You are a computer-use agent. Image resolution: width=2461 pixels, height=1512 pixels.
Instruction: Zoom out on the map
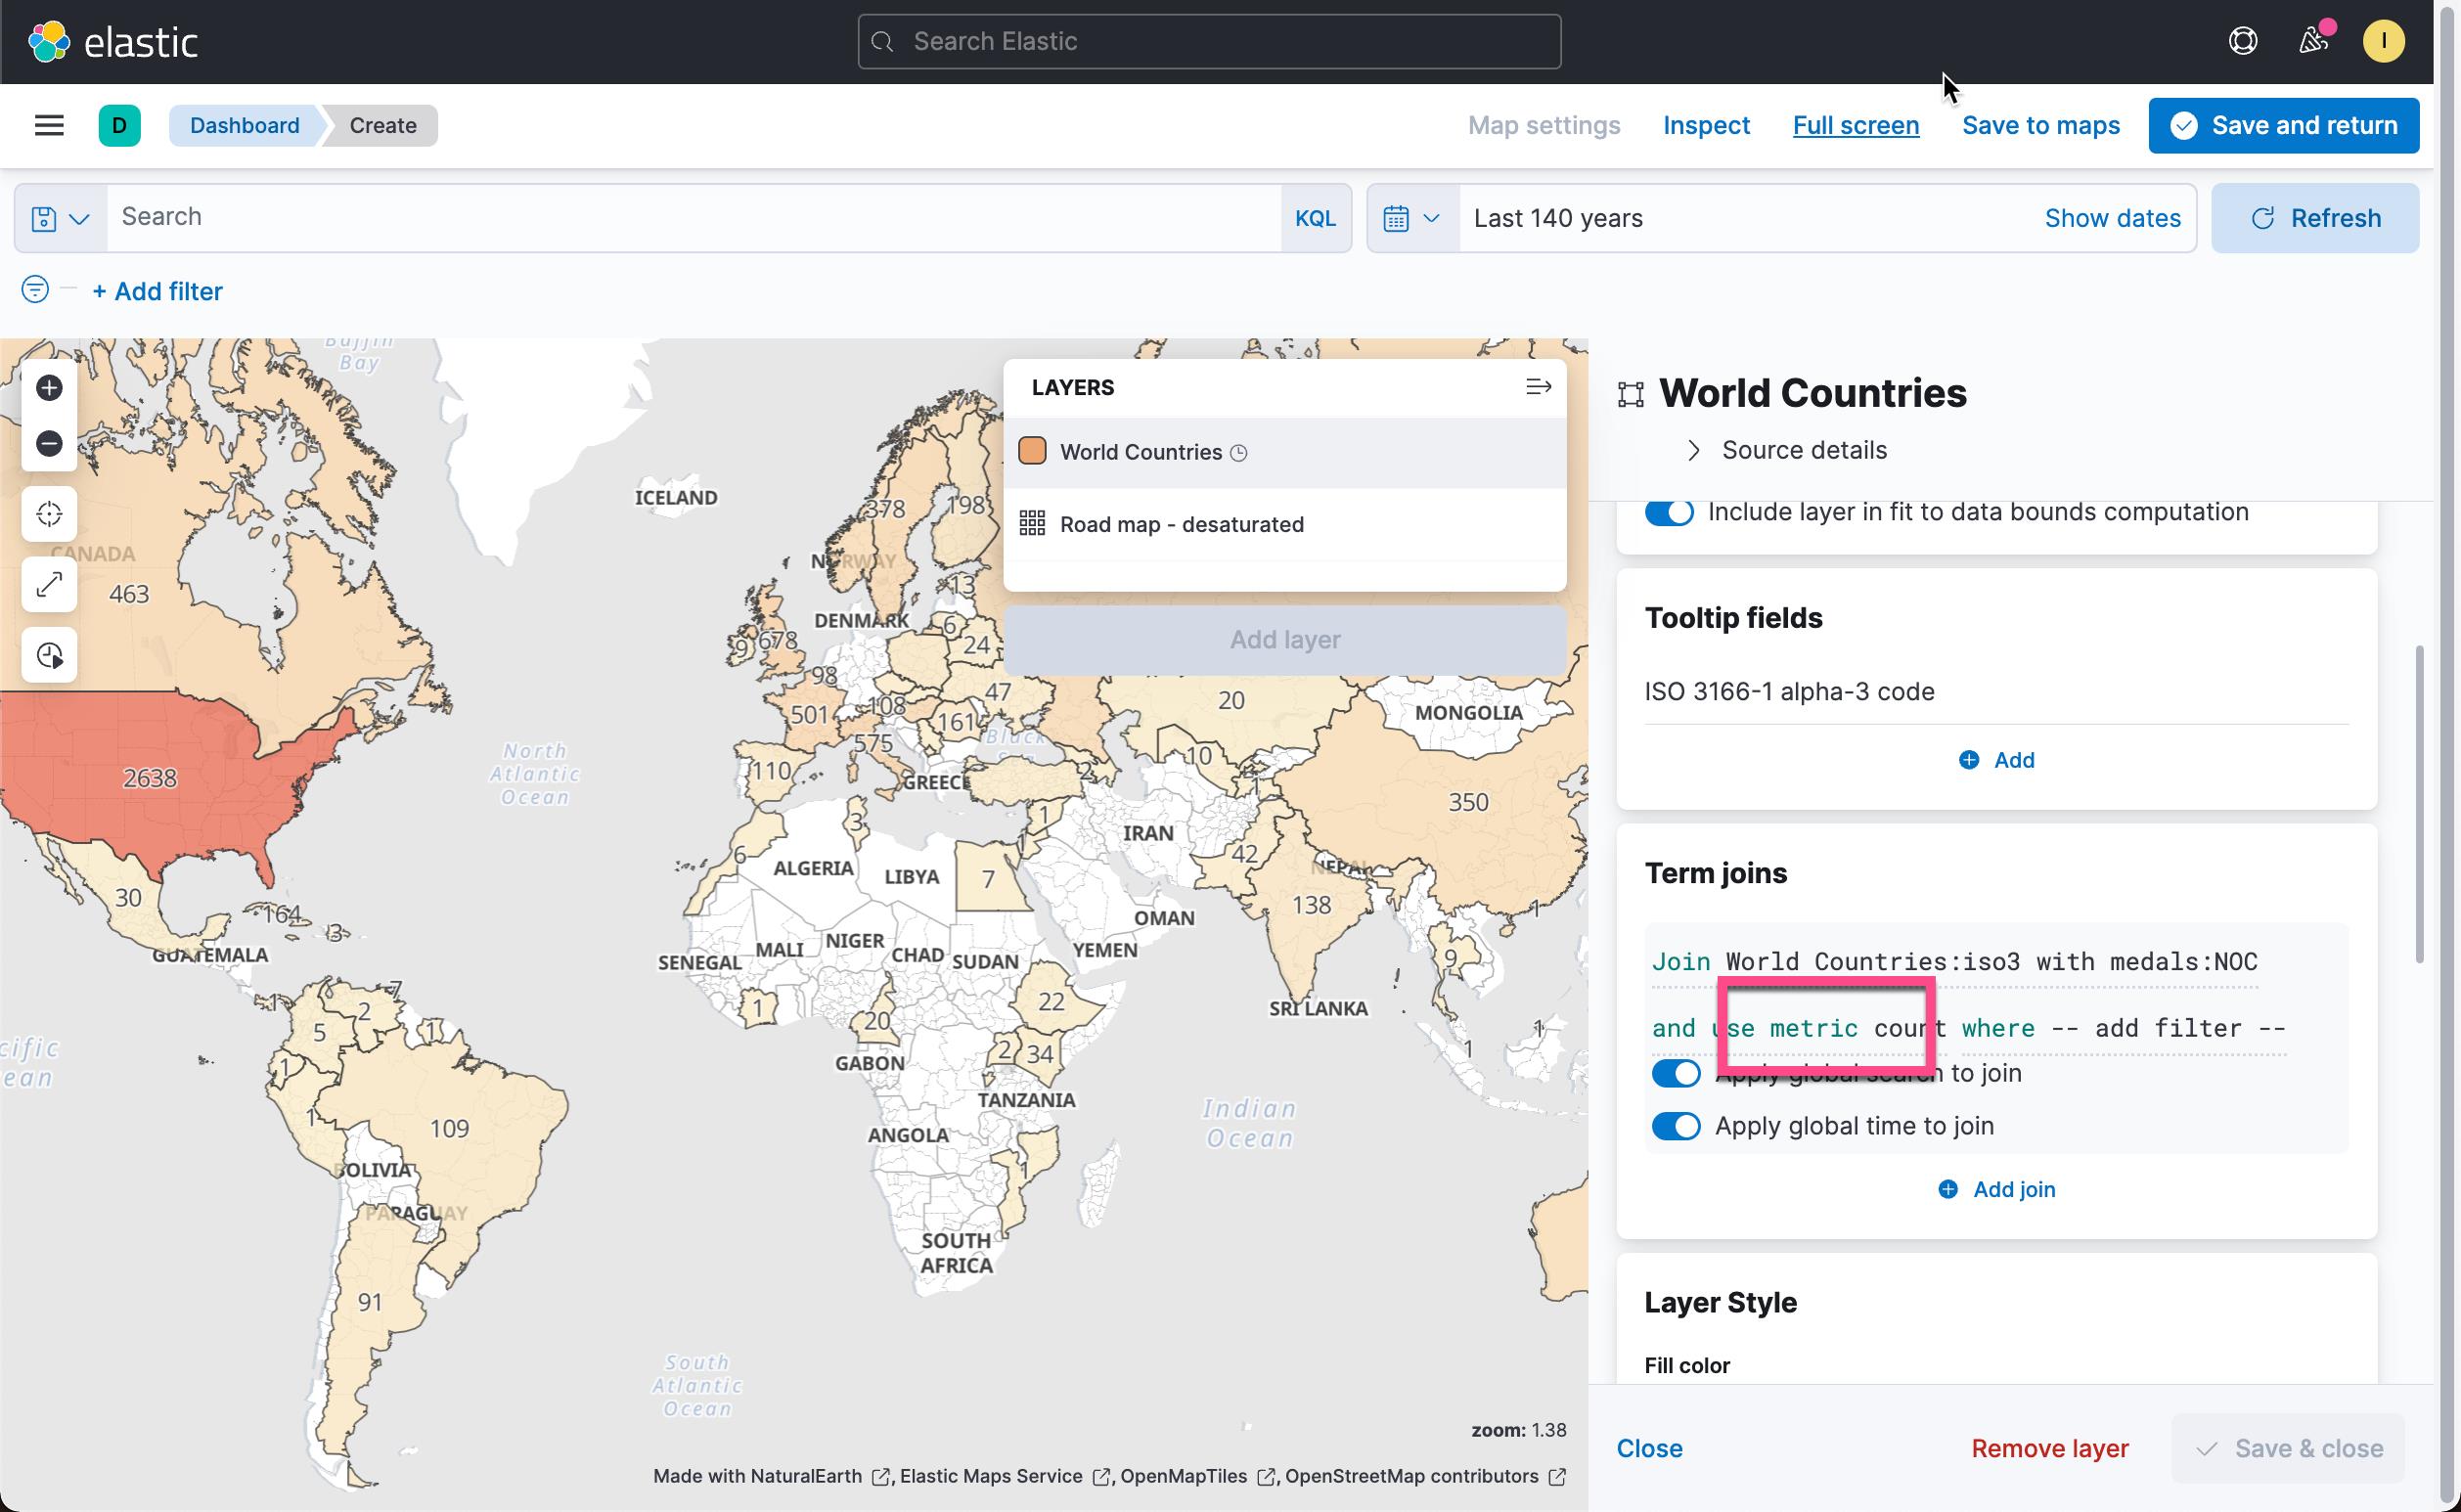click(49, 444)
